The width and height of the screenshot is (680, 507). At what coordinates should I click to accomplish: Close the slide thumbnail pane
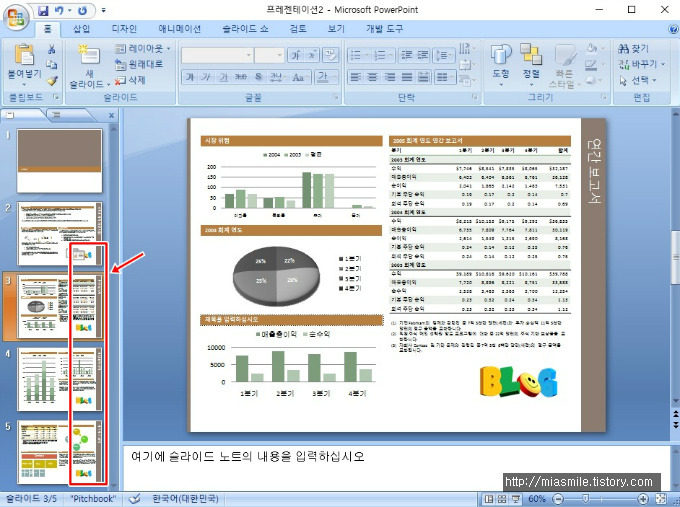[111, 115]
